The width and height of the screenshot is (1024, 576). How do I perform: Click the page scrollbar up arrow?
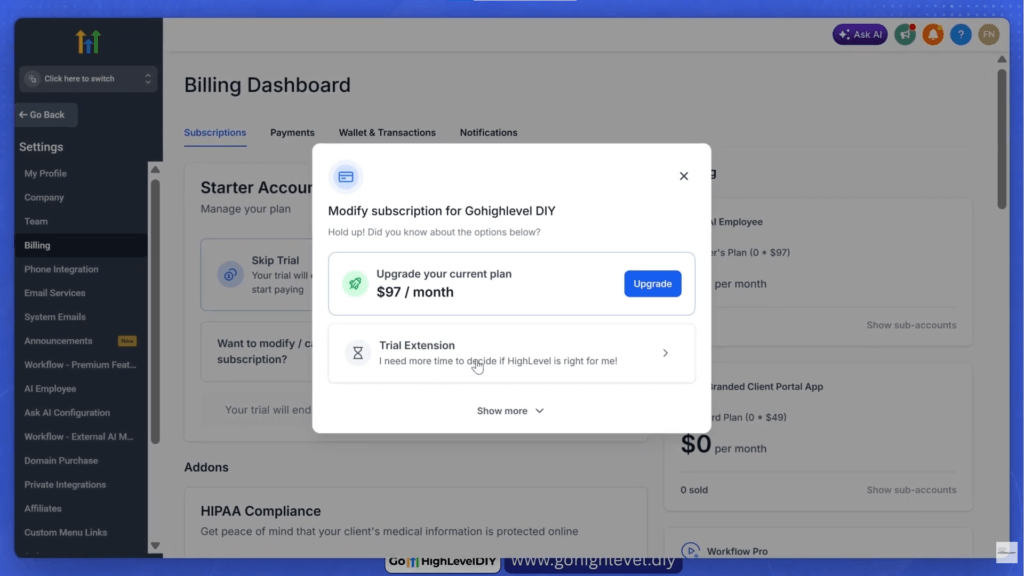(1002, 59)
